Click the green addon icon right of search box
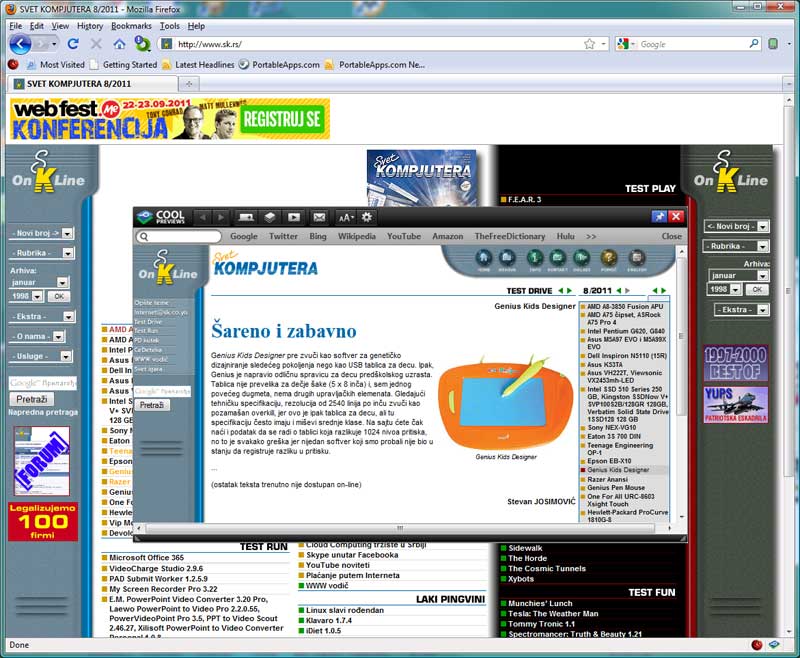The height and width of the screenshot is (658, 800). (x=773, y=44)
